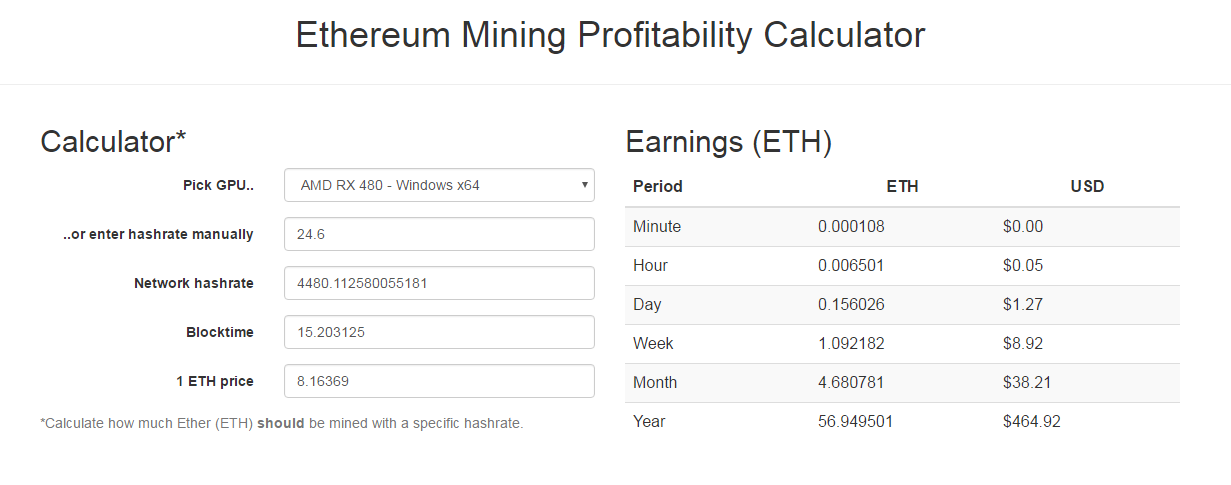The height and width of the screenshot is (485, 1231).
Task: Click the manual hashrate input field
Action: [439, 234]
